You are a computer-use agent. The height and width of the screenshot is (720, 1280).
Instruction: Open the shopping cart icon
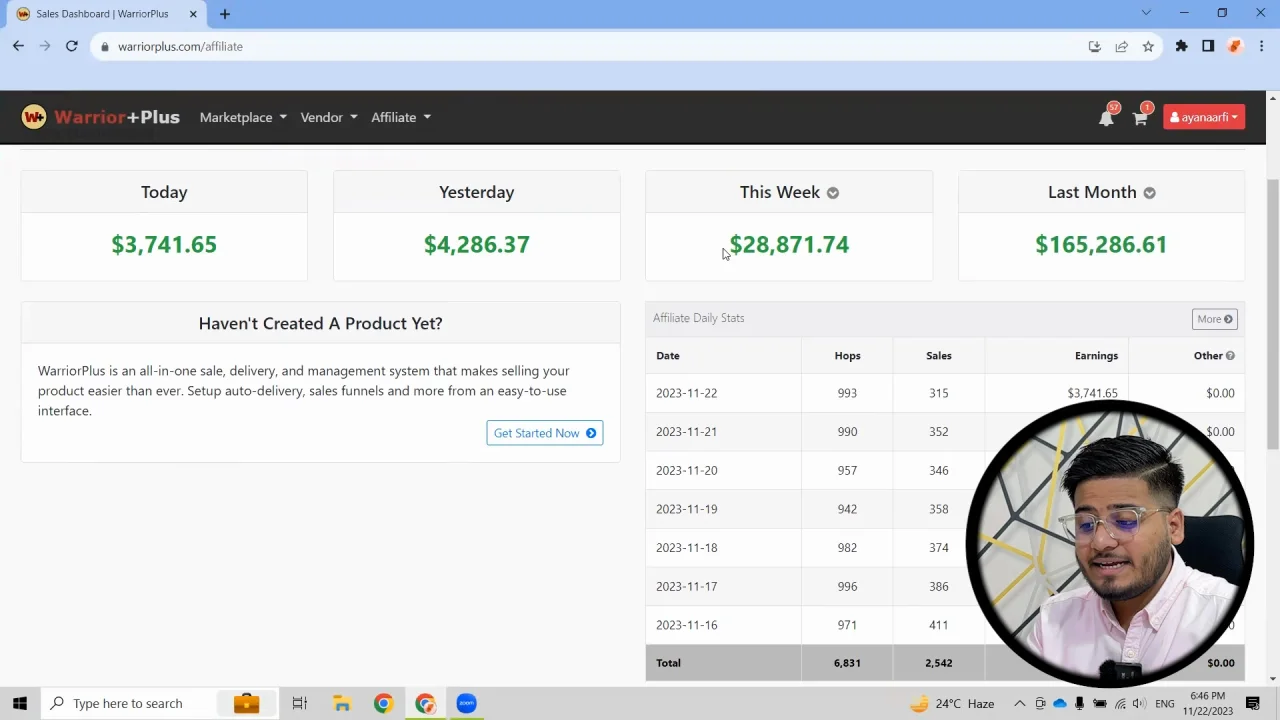1139,118
